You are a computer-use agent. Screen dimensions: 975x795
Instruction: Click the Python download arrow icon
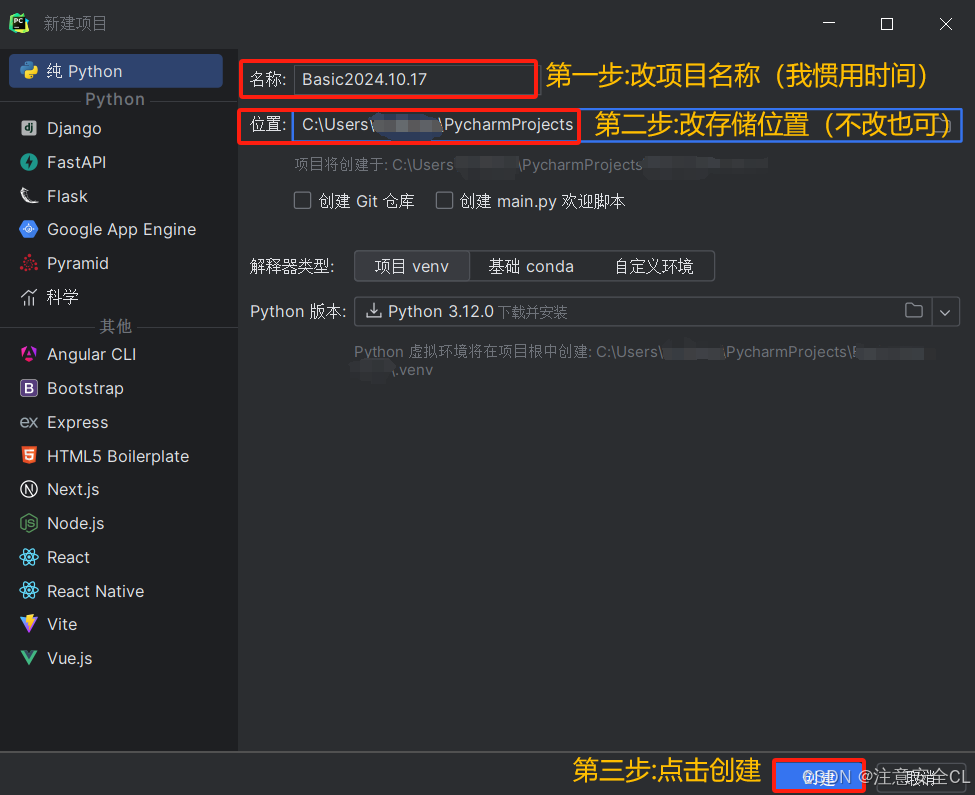tap(373, 311)
